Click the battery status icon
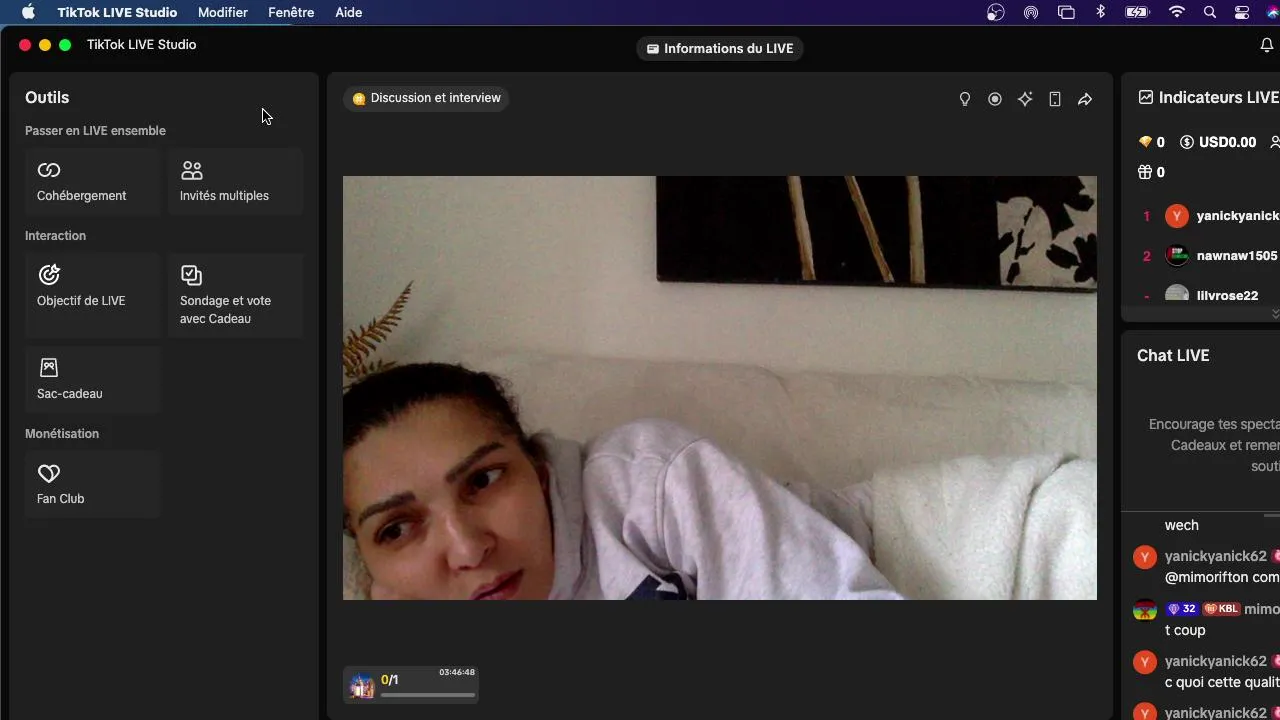1280x720 pixels. point(1137,12)
